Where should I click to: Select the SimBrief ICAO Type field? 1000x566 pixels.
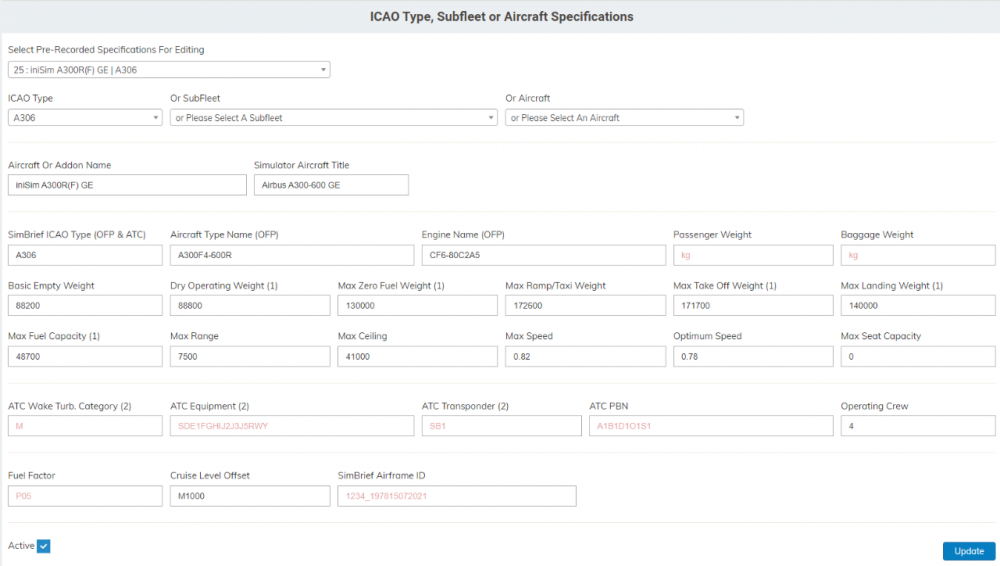[x=85, y=255]
